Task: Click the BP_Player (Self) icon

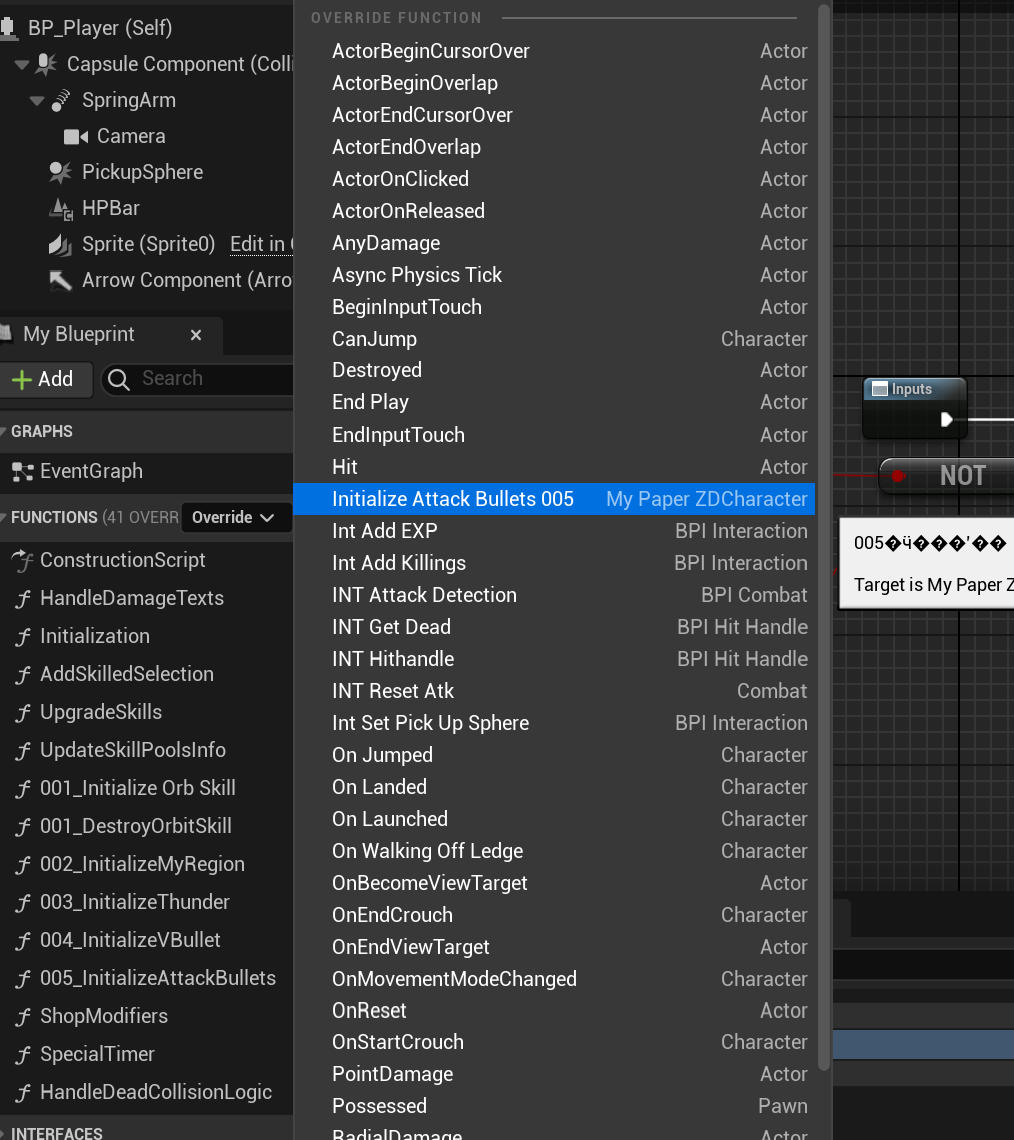Action: tap(8, 28)
